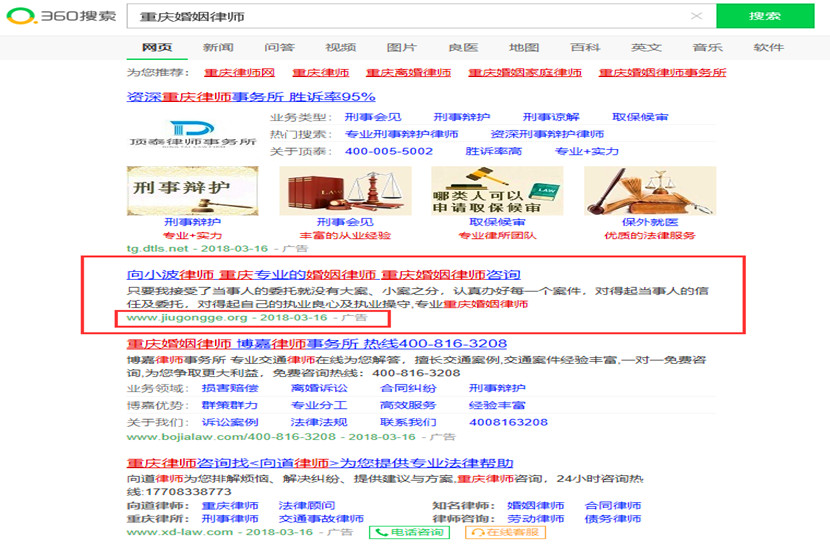Open the 经验丰富 link
Image resolution: width=830 pixels, height=550 pixels.
point(497,405)
